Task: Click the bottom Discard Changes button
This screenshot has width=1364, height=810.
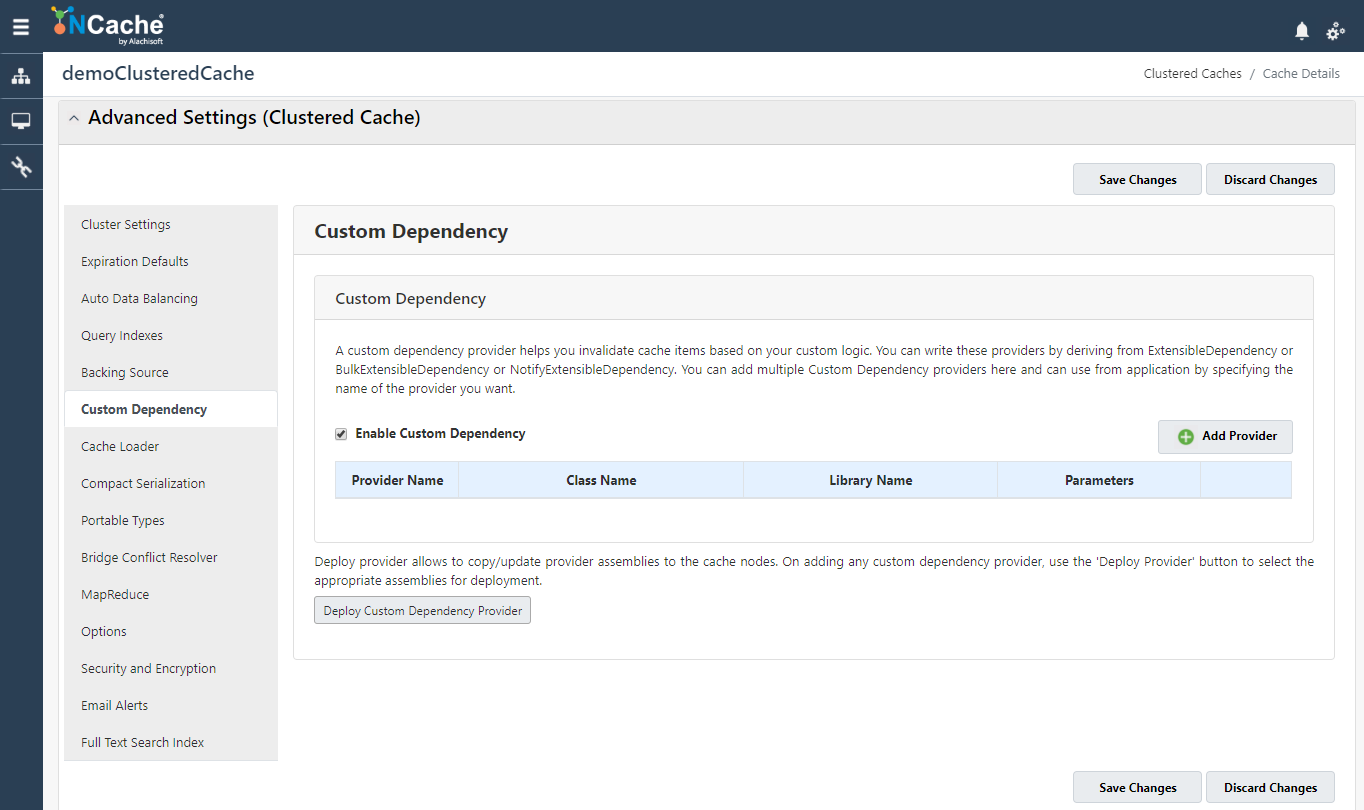Action: tap(1270, 787)
